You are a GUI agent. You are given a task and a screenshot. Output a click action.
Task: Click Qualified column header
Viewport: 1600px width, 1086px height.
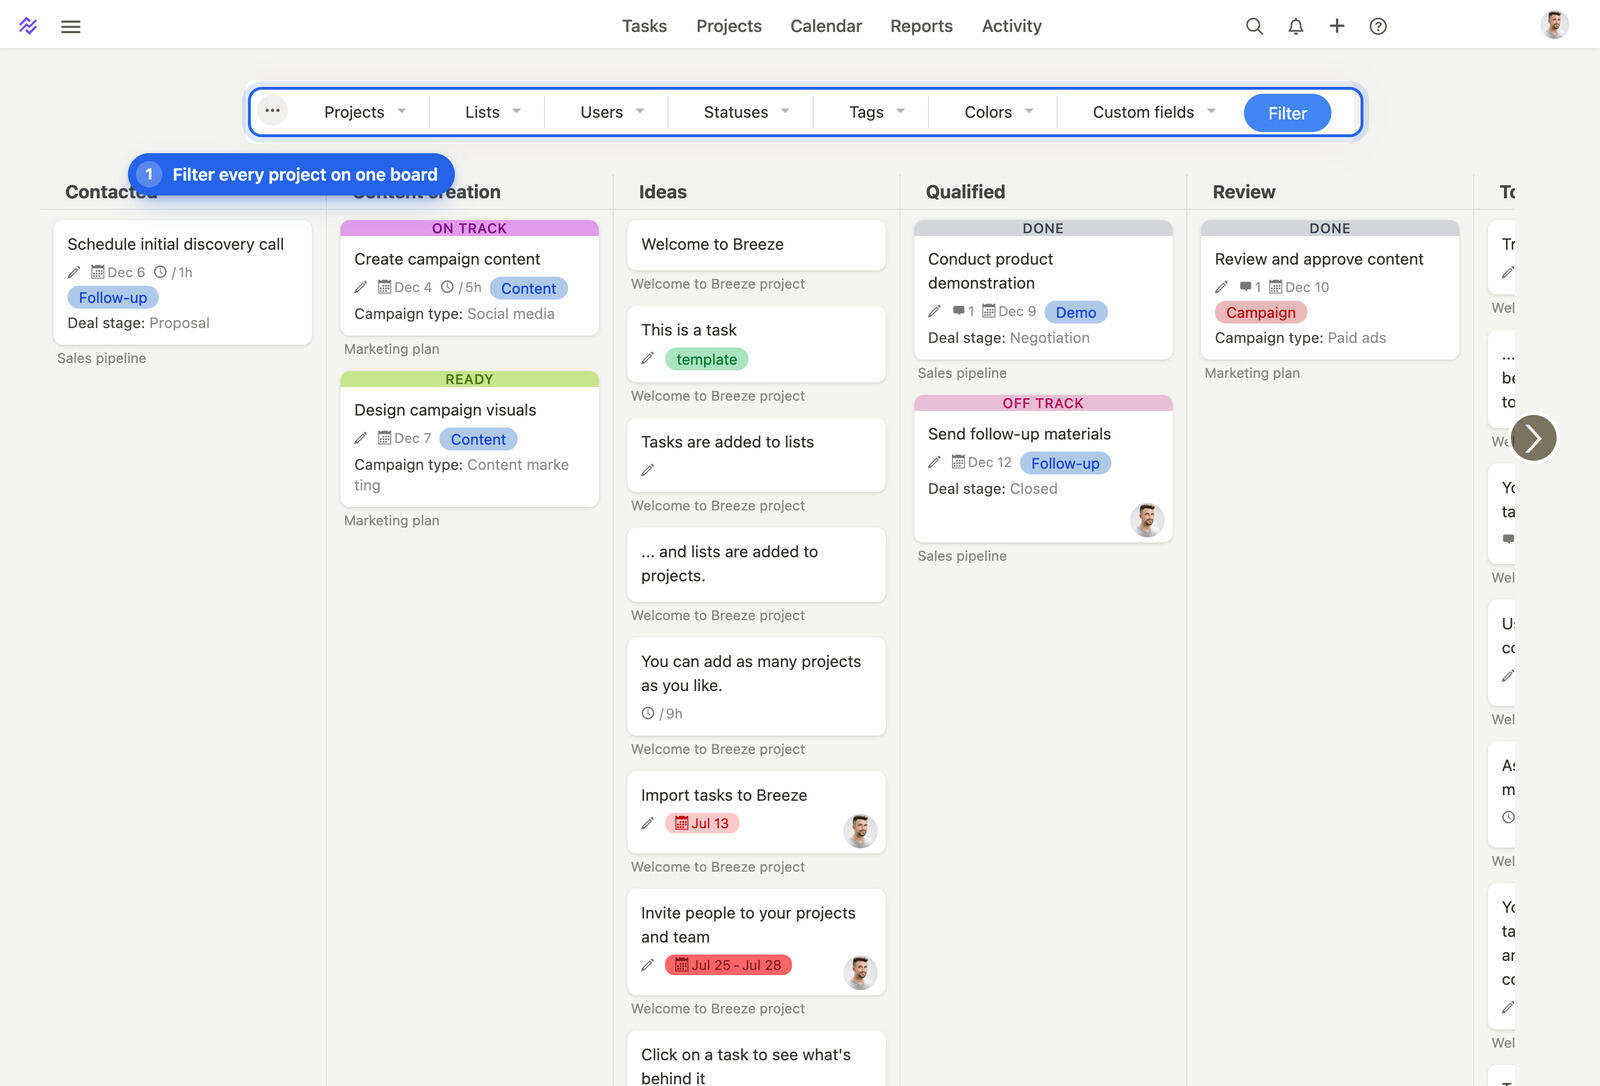tap(965, 192)
